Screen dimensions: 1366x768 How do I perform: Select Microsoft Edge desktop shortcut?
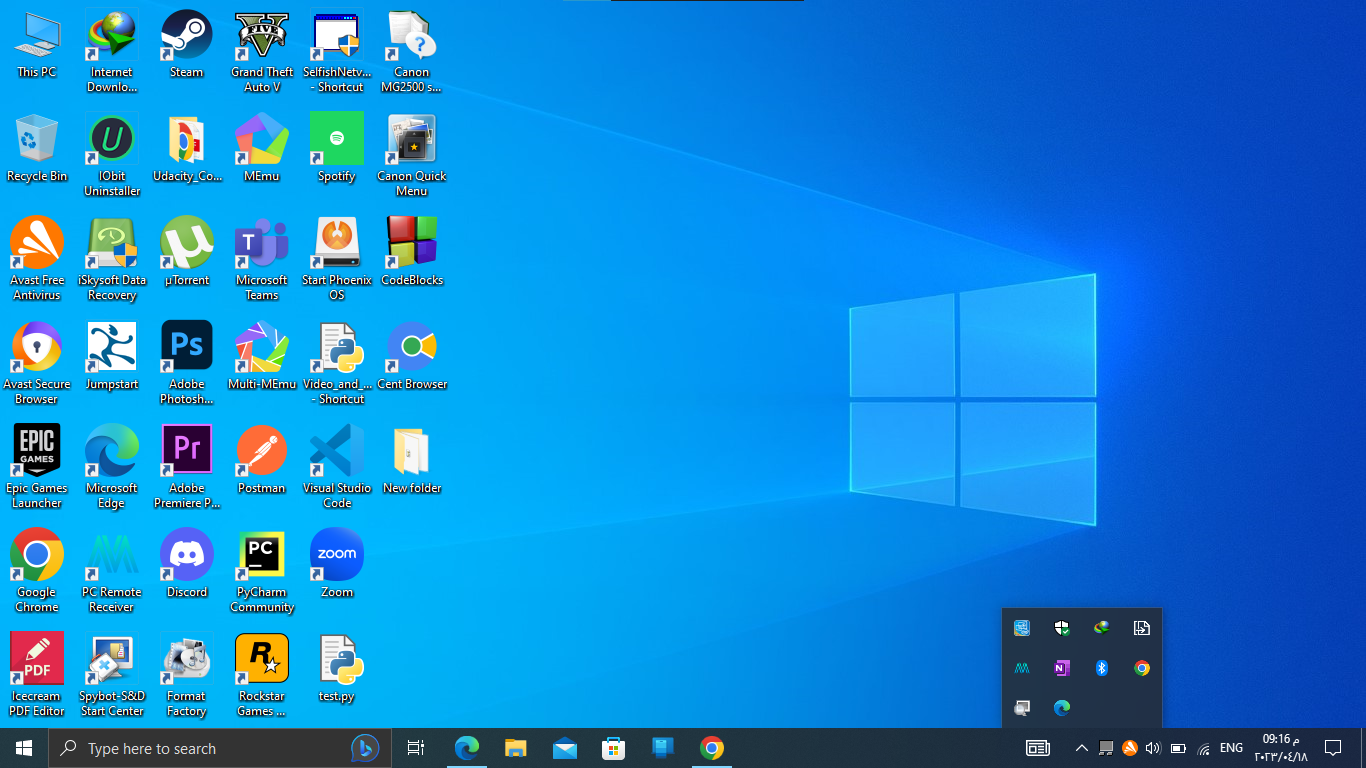point(112,468)
